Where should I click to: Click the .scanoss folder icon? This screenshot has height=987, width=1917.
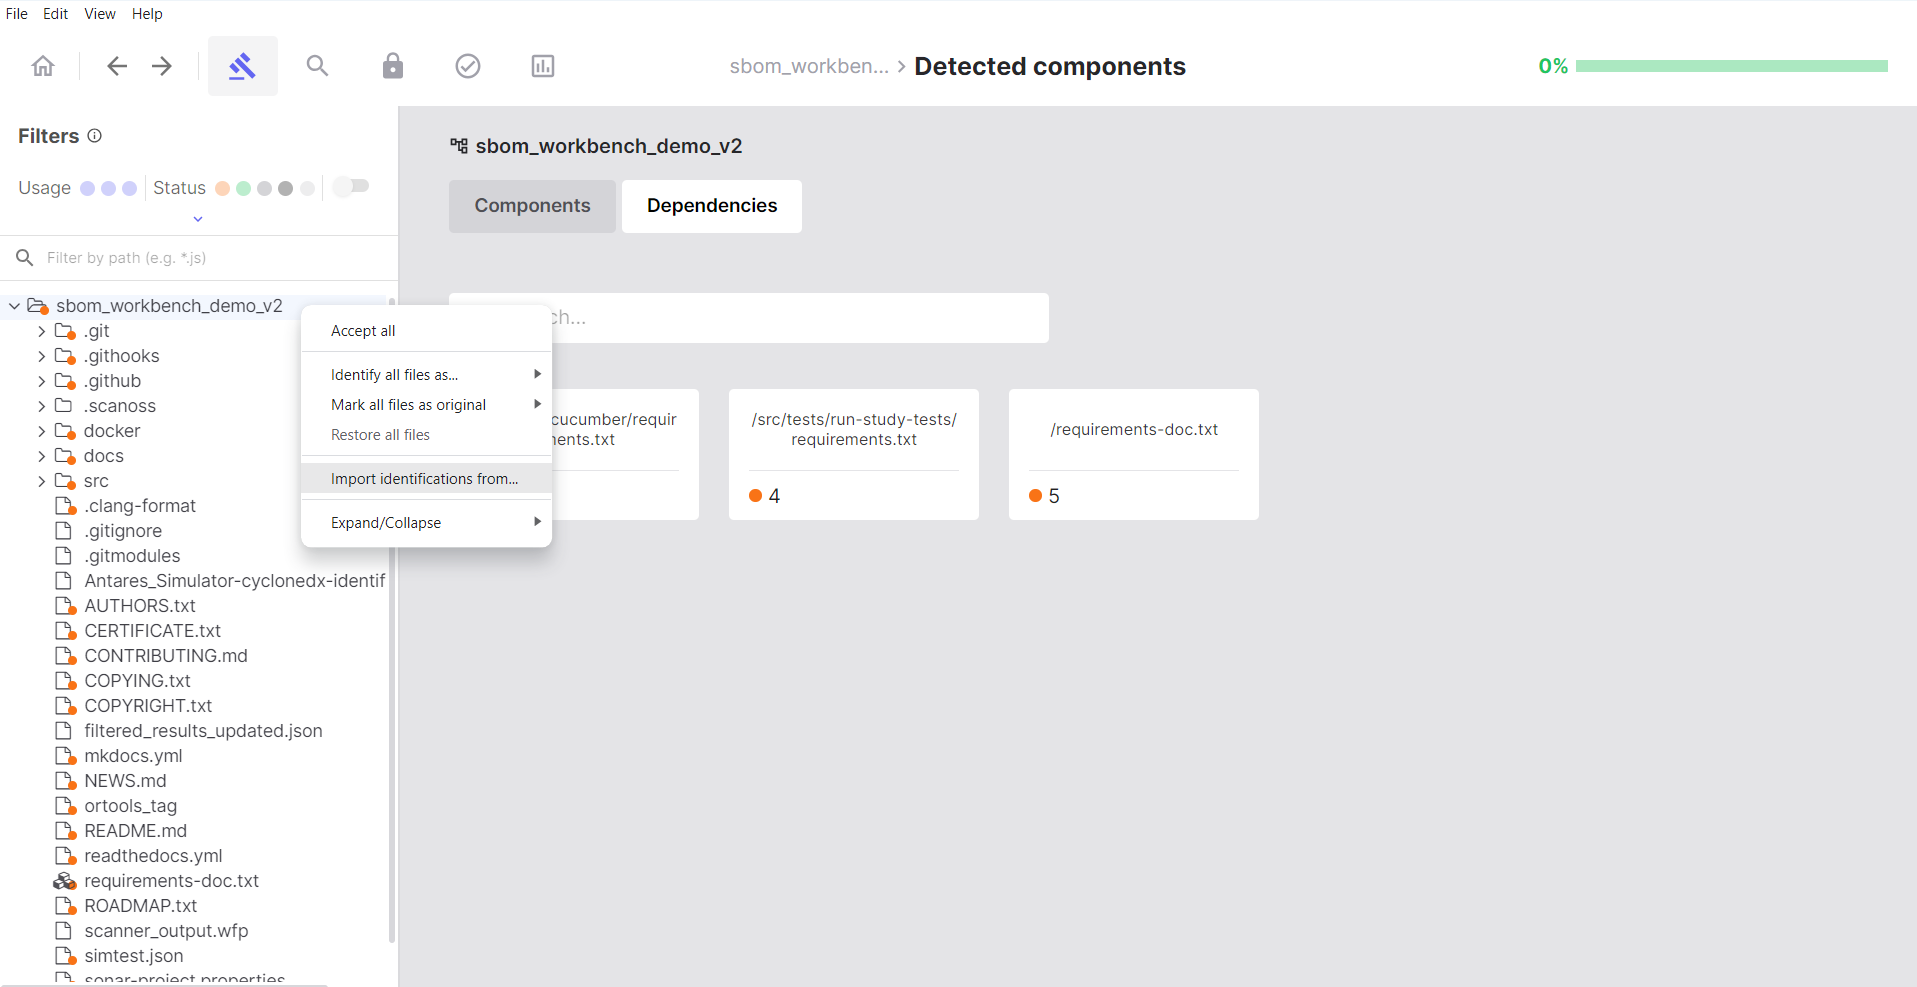click(x=64, y=406)
